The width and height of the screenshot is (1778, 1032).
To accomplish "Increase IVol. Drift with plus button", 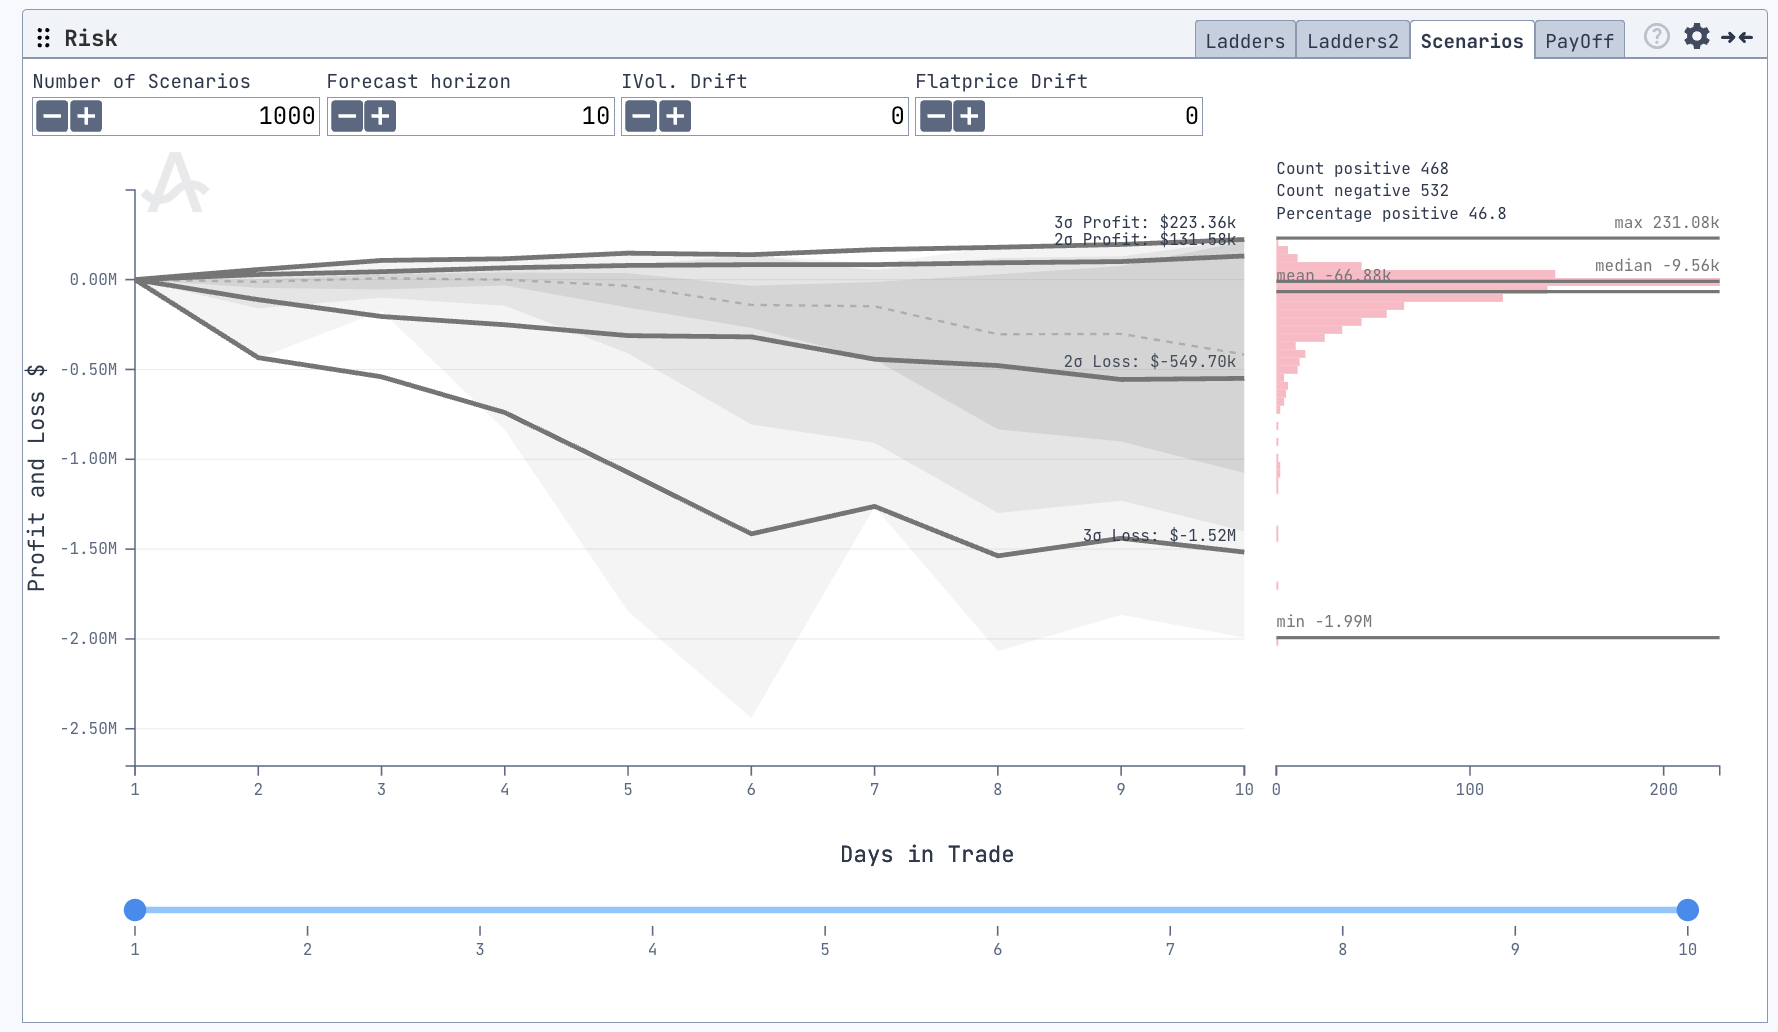I will [x=675, y=117].
